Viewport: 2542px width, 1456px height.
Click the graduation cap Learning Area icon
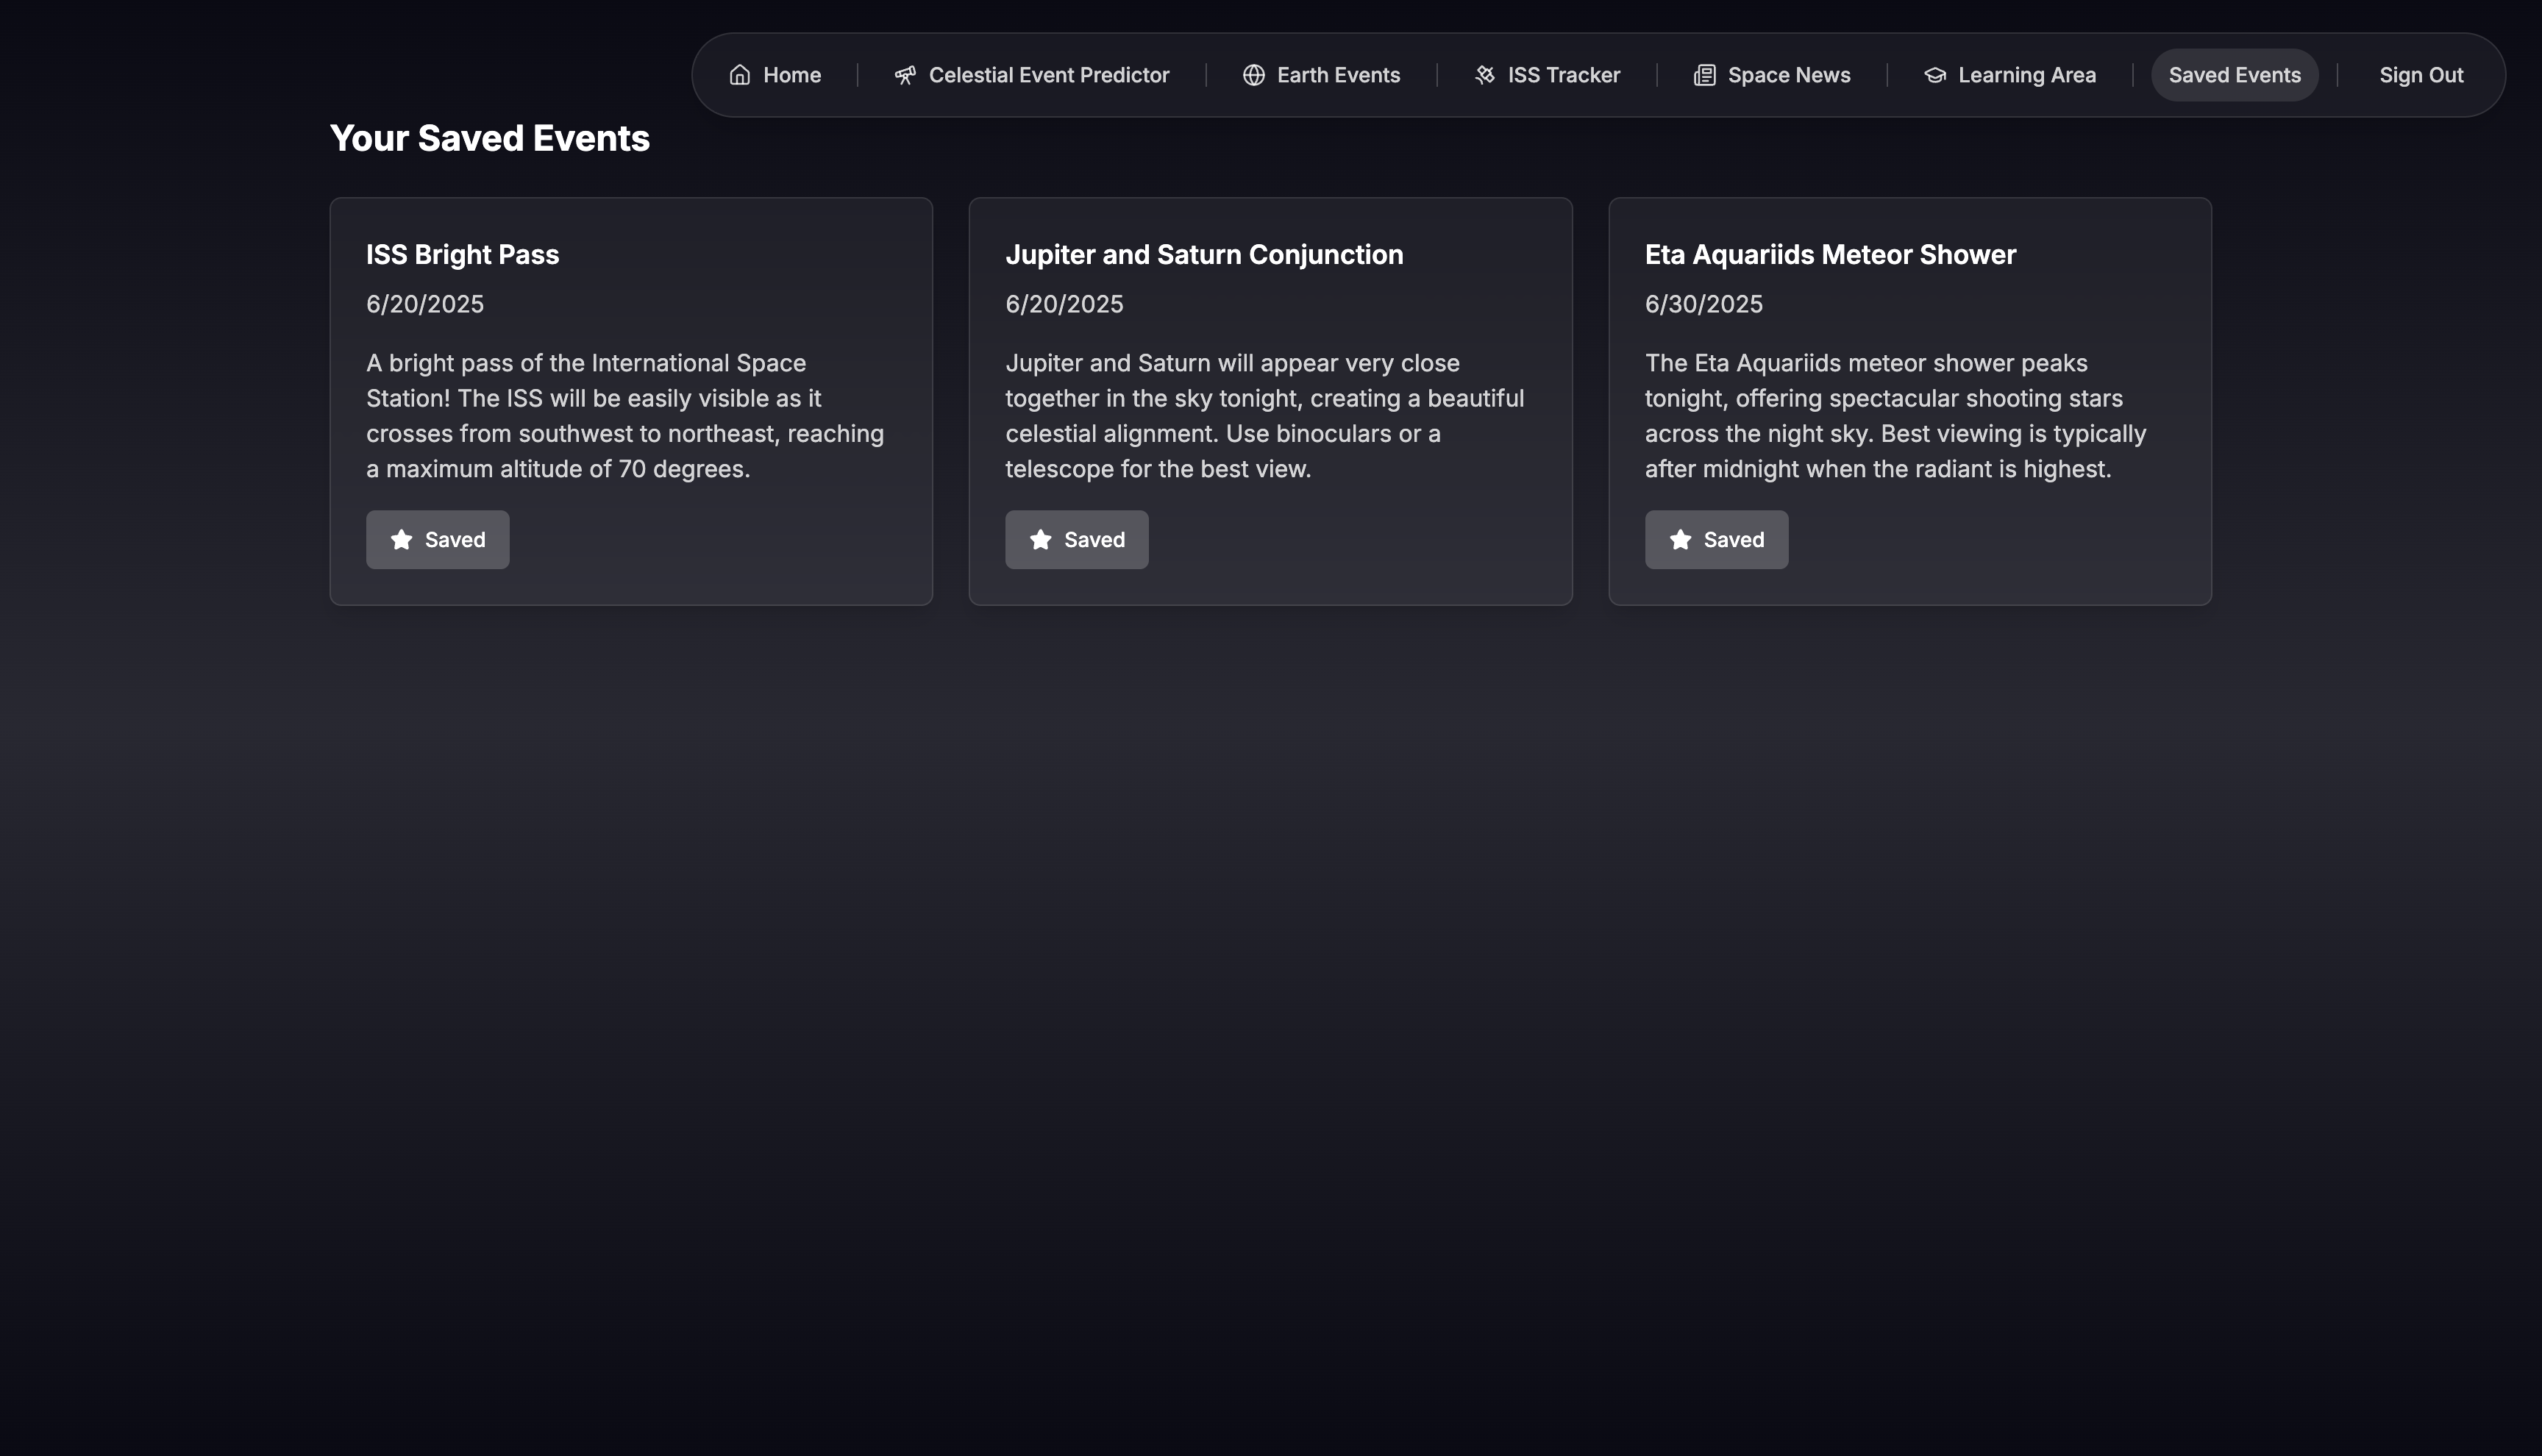1934,75
